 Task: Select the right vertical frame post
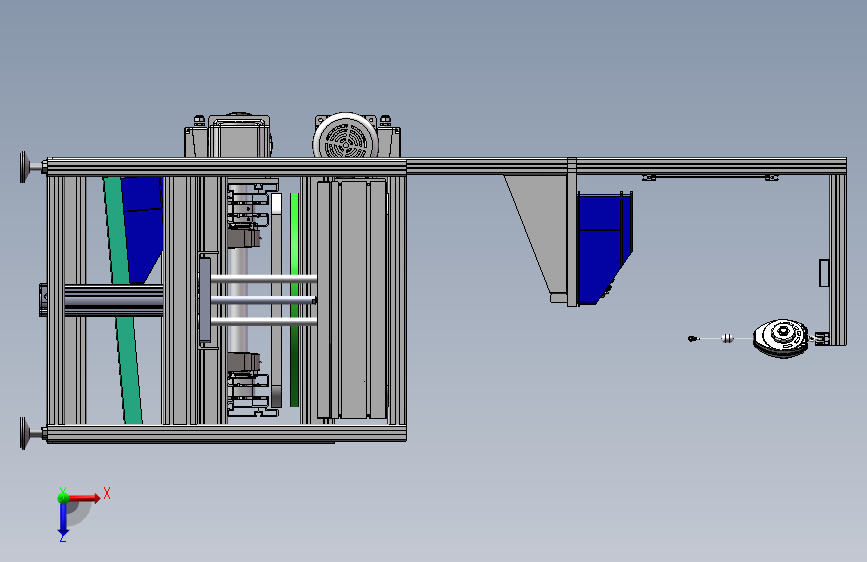click(838, 259)
